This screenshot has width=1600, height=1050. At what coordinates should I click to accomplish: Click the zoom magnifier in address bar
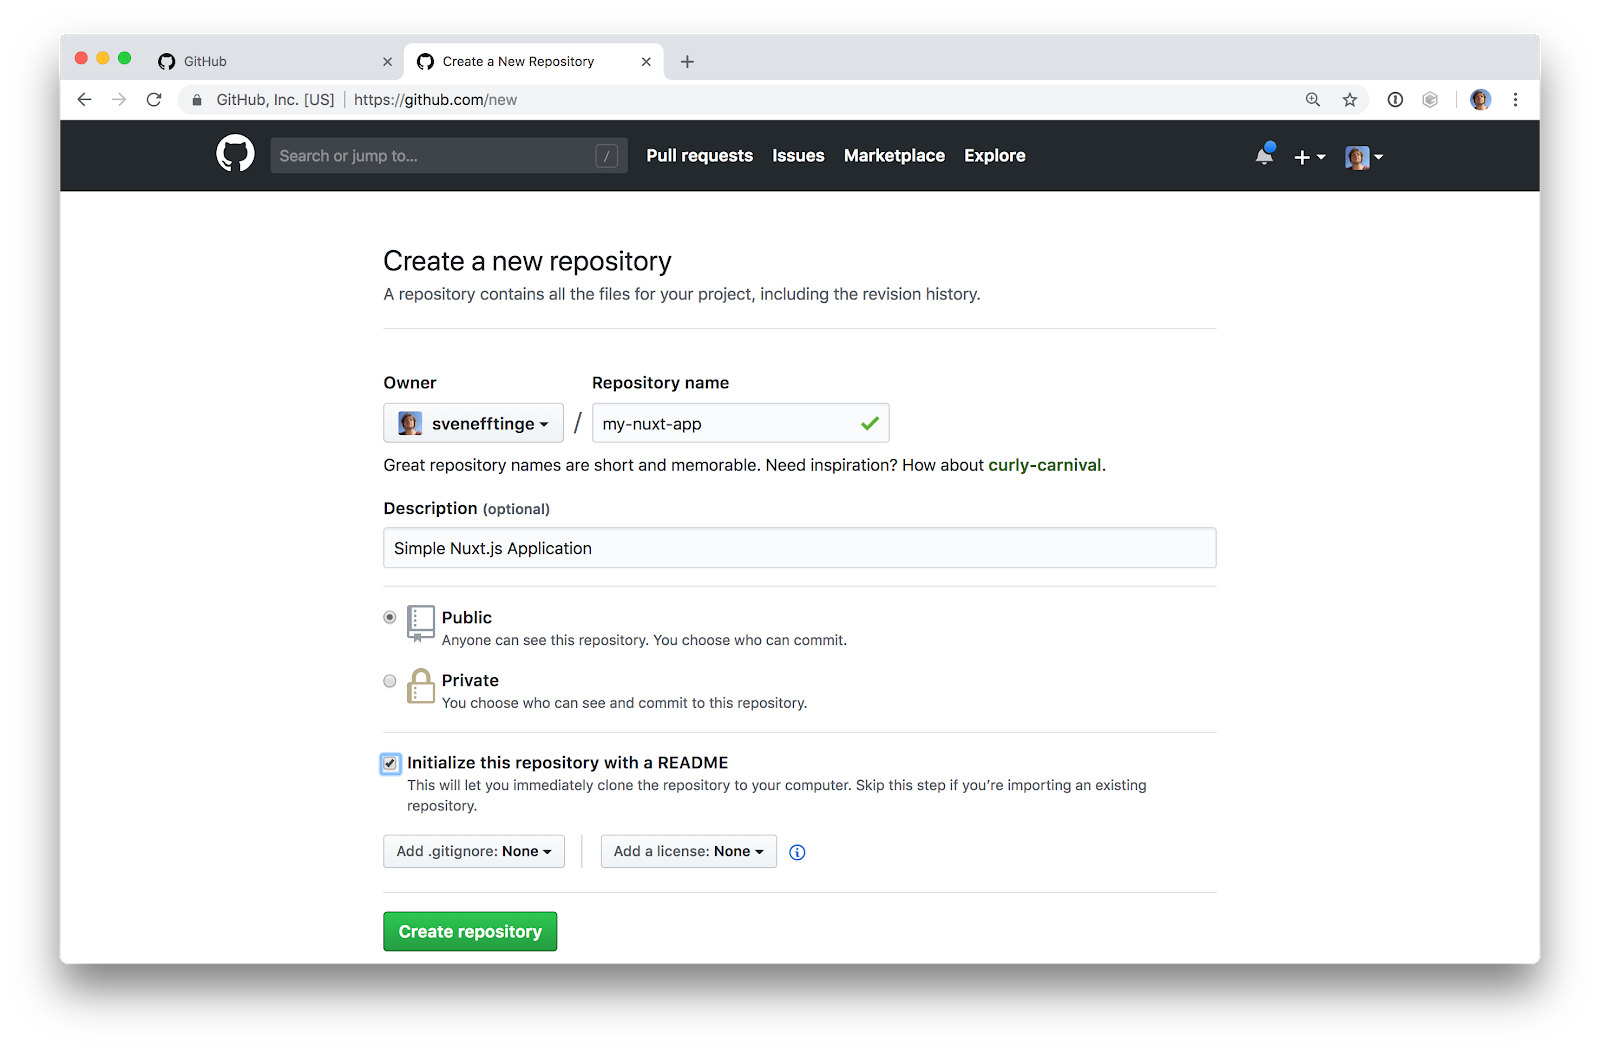pyautogui.click(x=1313, y=100)
